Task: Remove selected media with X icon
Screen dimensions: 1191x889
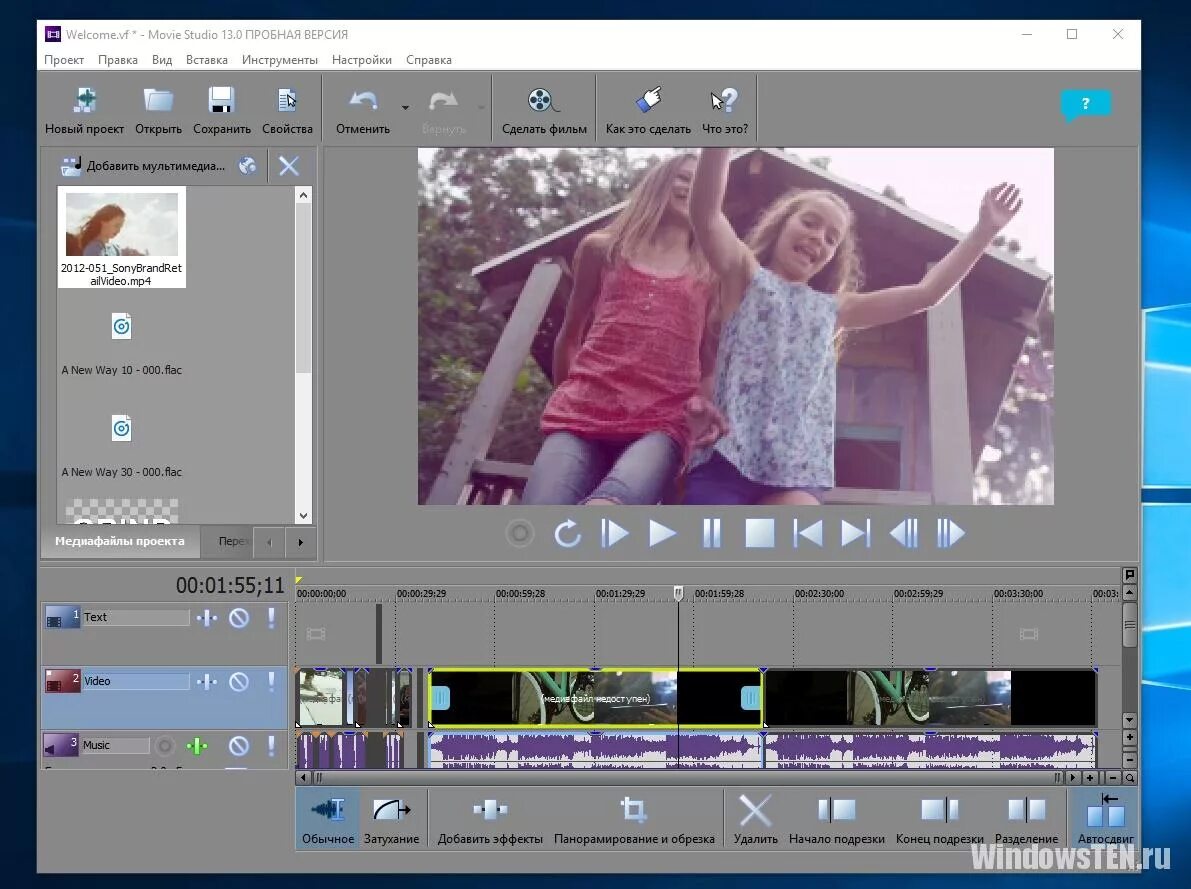Action: [x=289, y=166]
